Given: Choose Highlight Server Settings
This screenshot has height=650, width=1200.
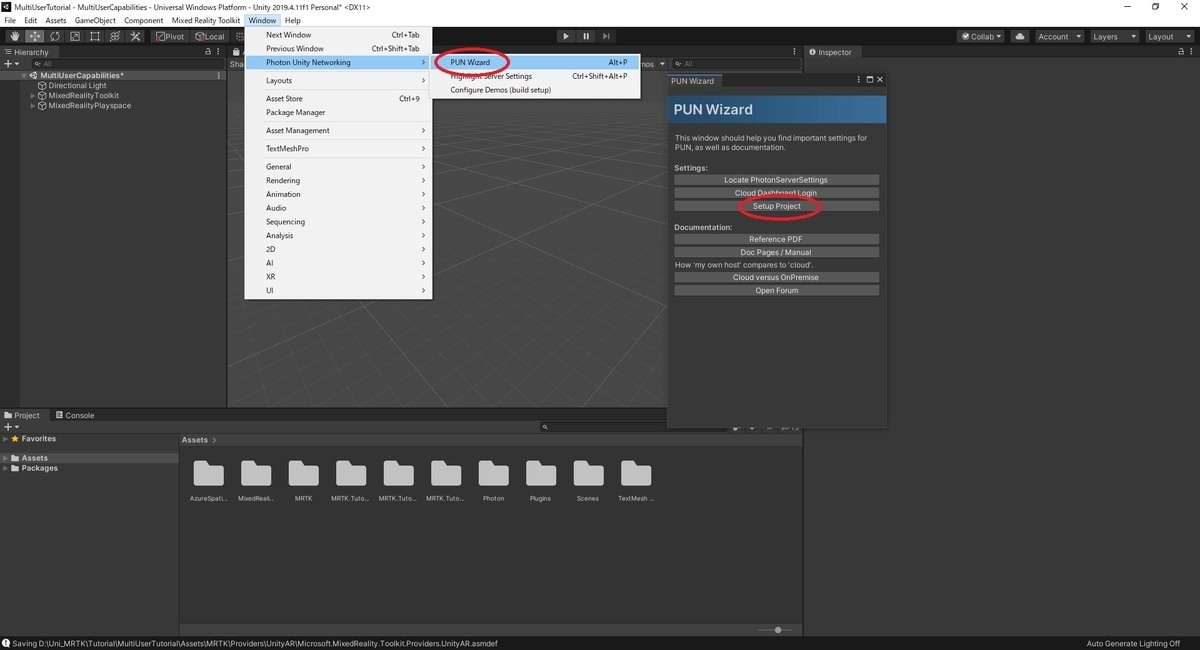Looking at the screenshot, I should [x=535, y=76].
